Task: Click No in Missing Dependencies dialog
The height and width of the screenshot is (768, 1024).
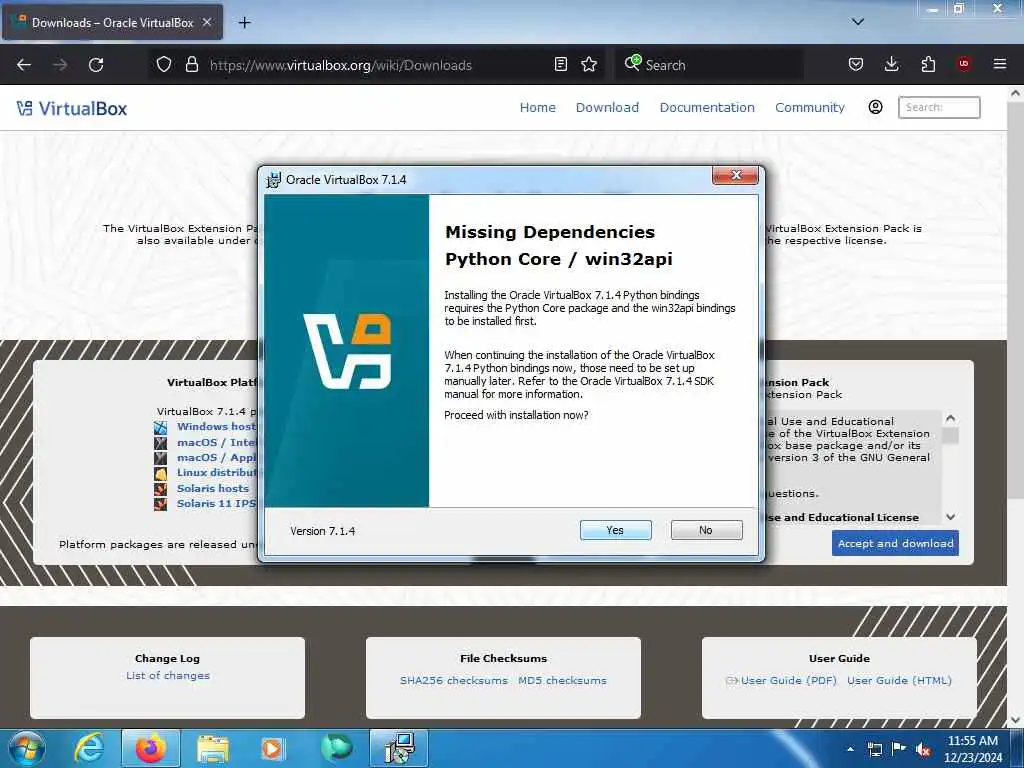Action: coord(706,530)
